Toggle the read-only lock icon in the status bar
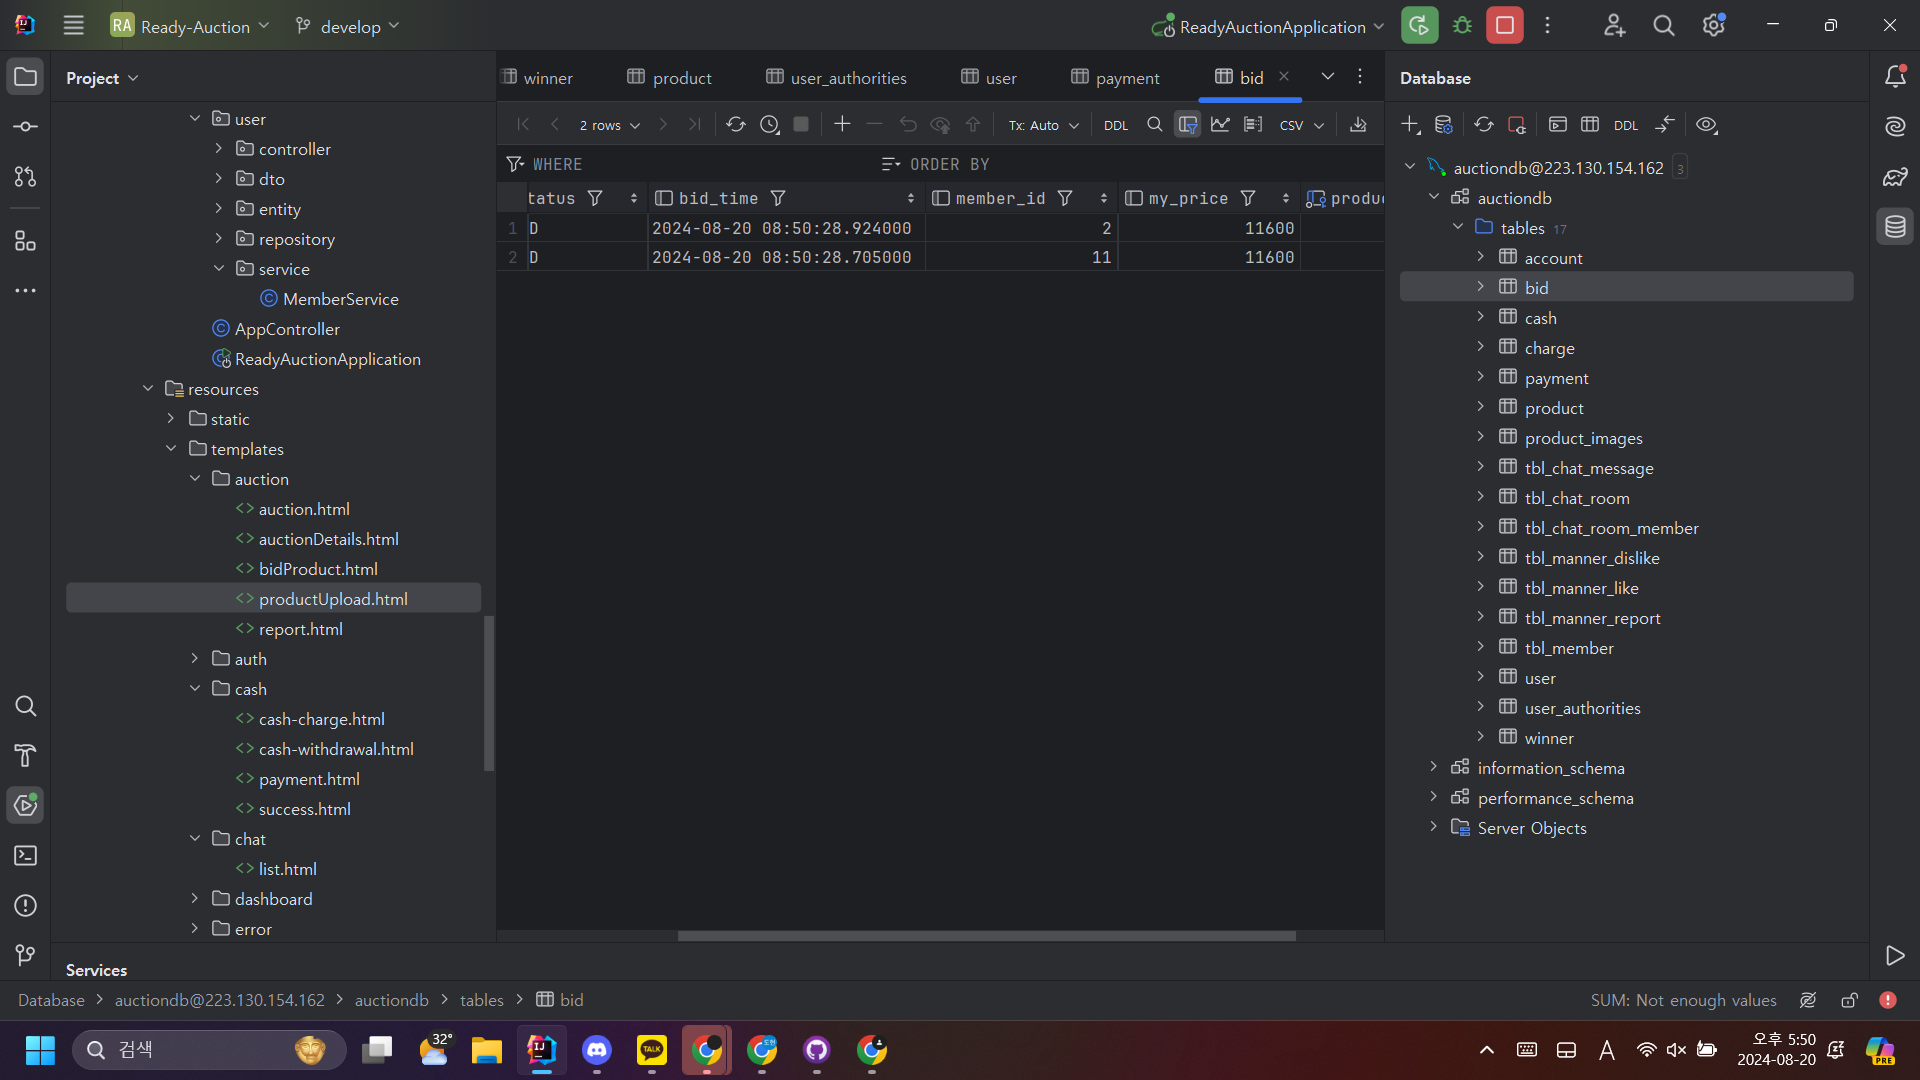The height and width of the screenshot is (1080, 1920). click(1850, 1000)
